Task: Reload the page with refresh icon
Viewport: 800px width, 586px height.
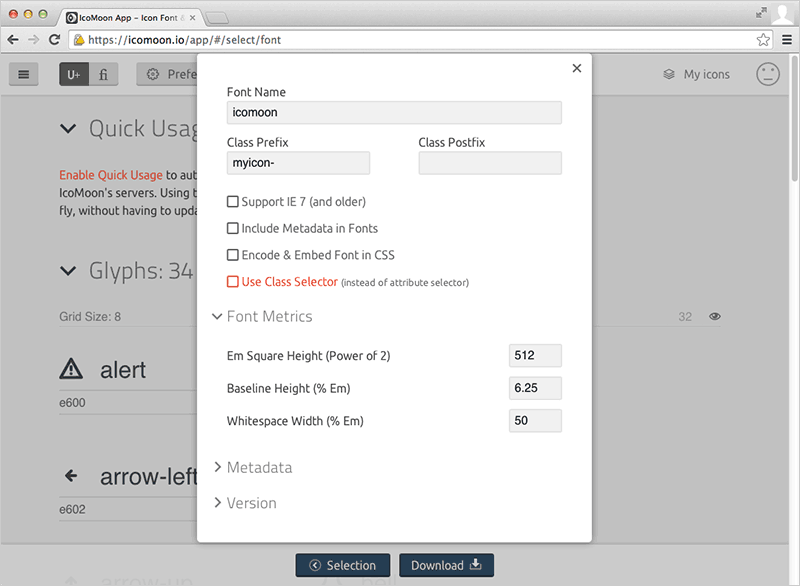Action: (x=54, y=40)
